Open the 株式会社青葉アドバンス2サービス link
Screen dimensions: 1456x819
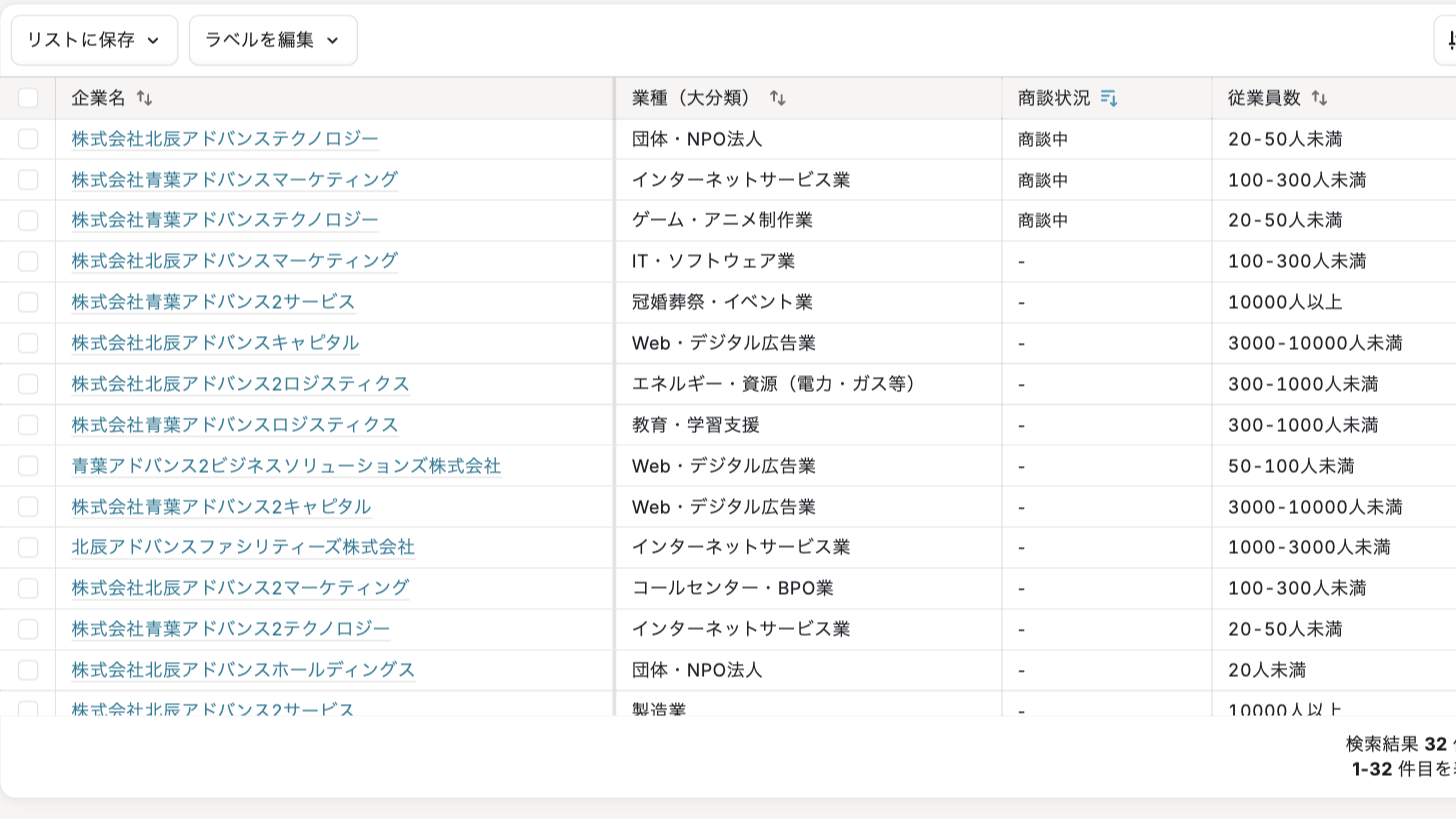[213, 302]
